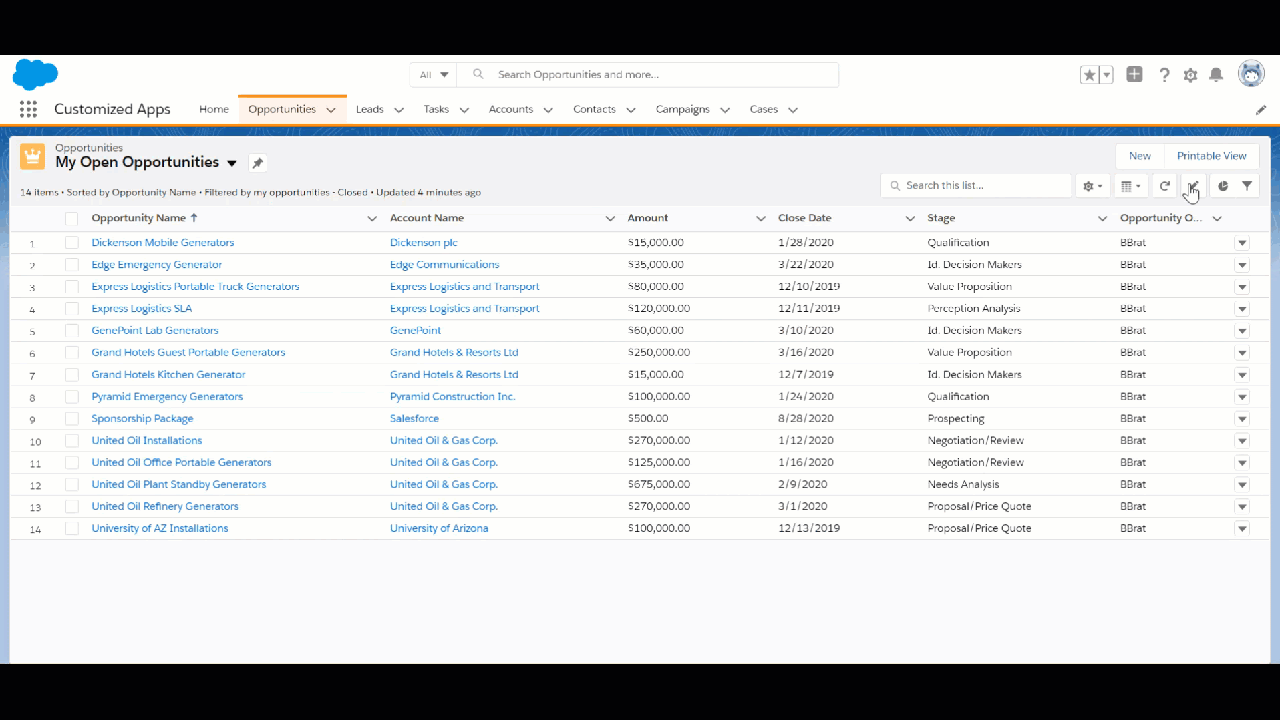This screenshot has height=720, width=1280.
Task: Switch to the Accounts tab
Action: pyautogui.click(x=511, y=109)
